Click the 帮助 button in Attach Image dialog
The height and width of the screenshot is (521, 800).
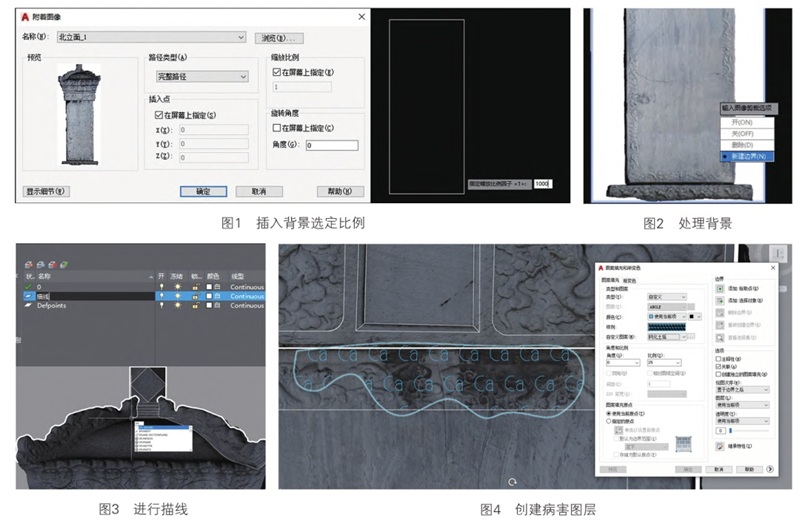click(x=340, y=191)
